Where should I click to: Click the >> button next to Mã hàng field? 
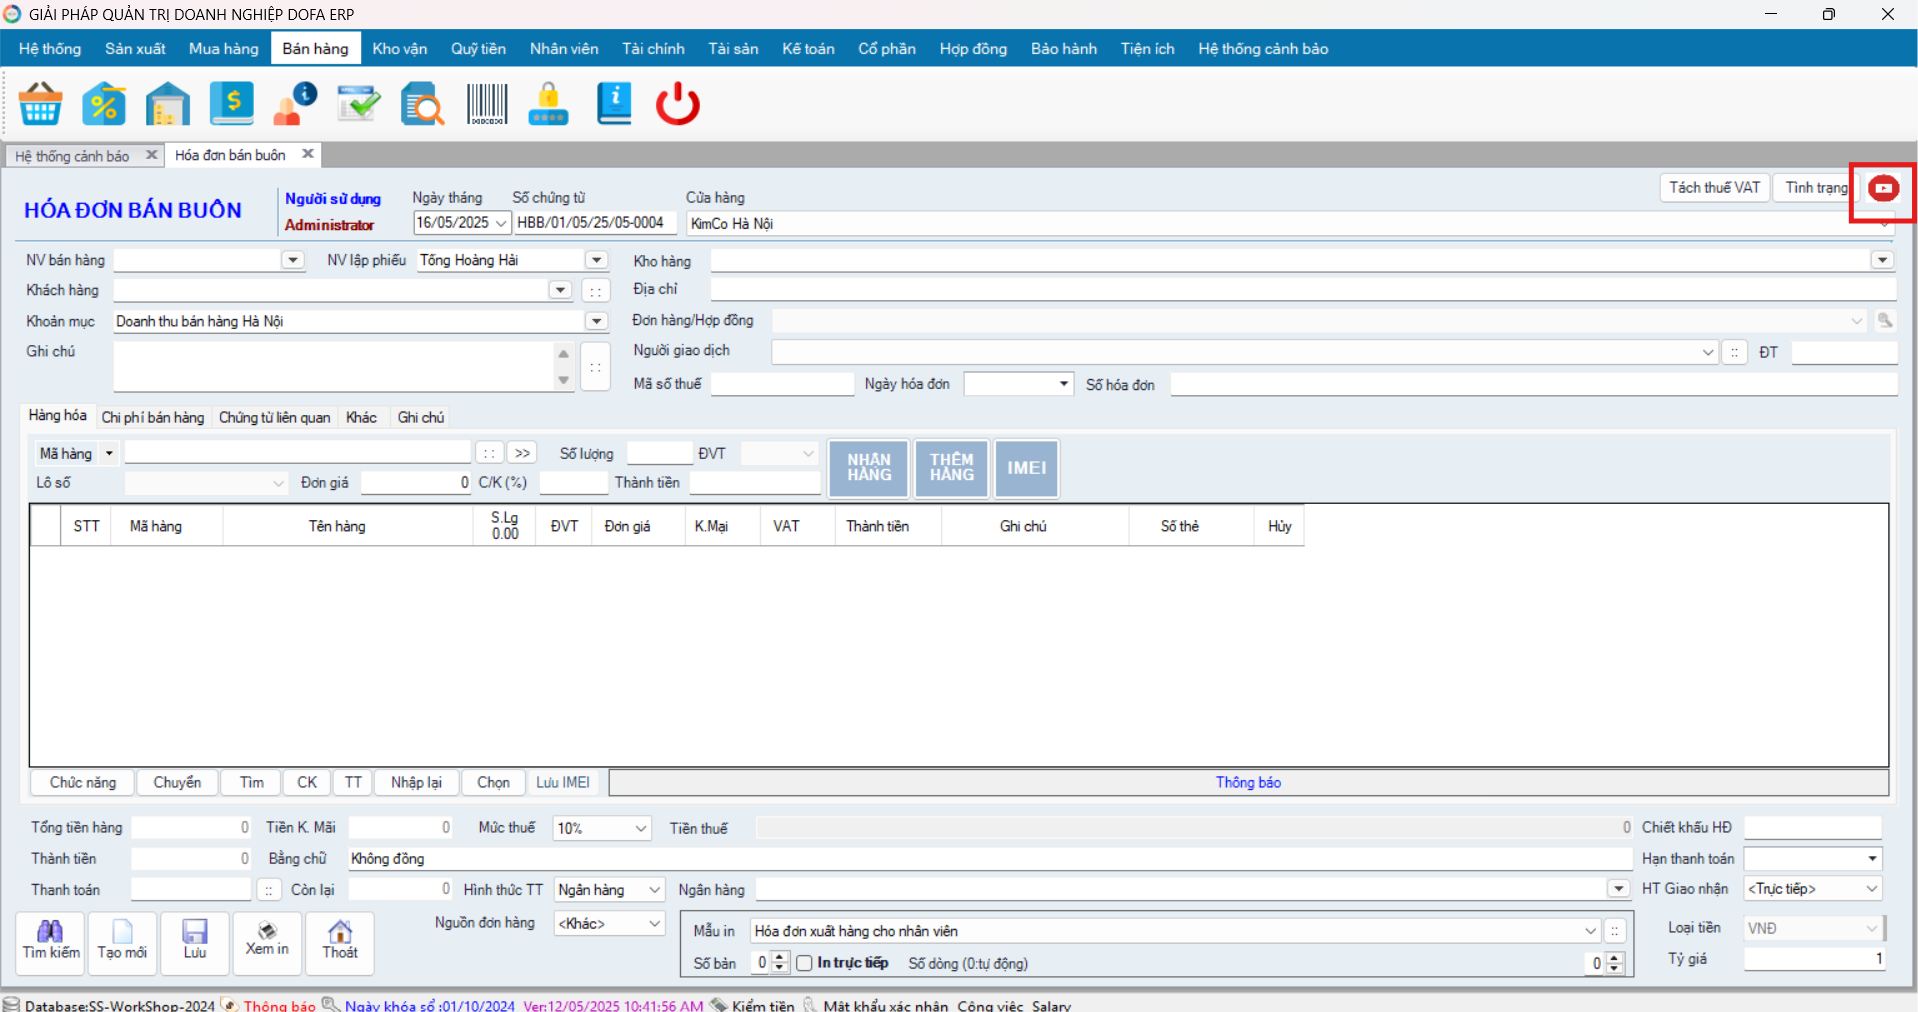(522, 453)
